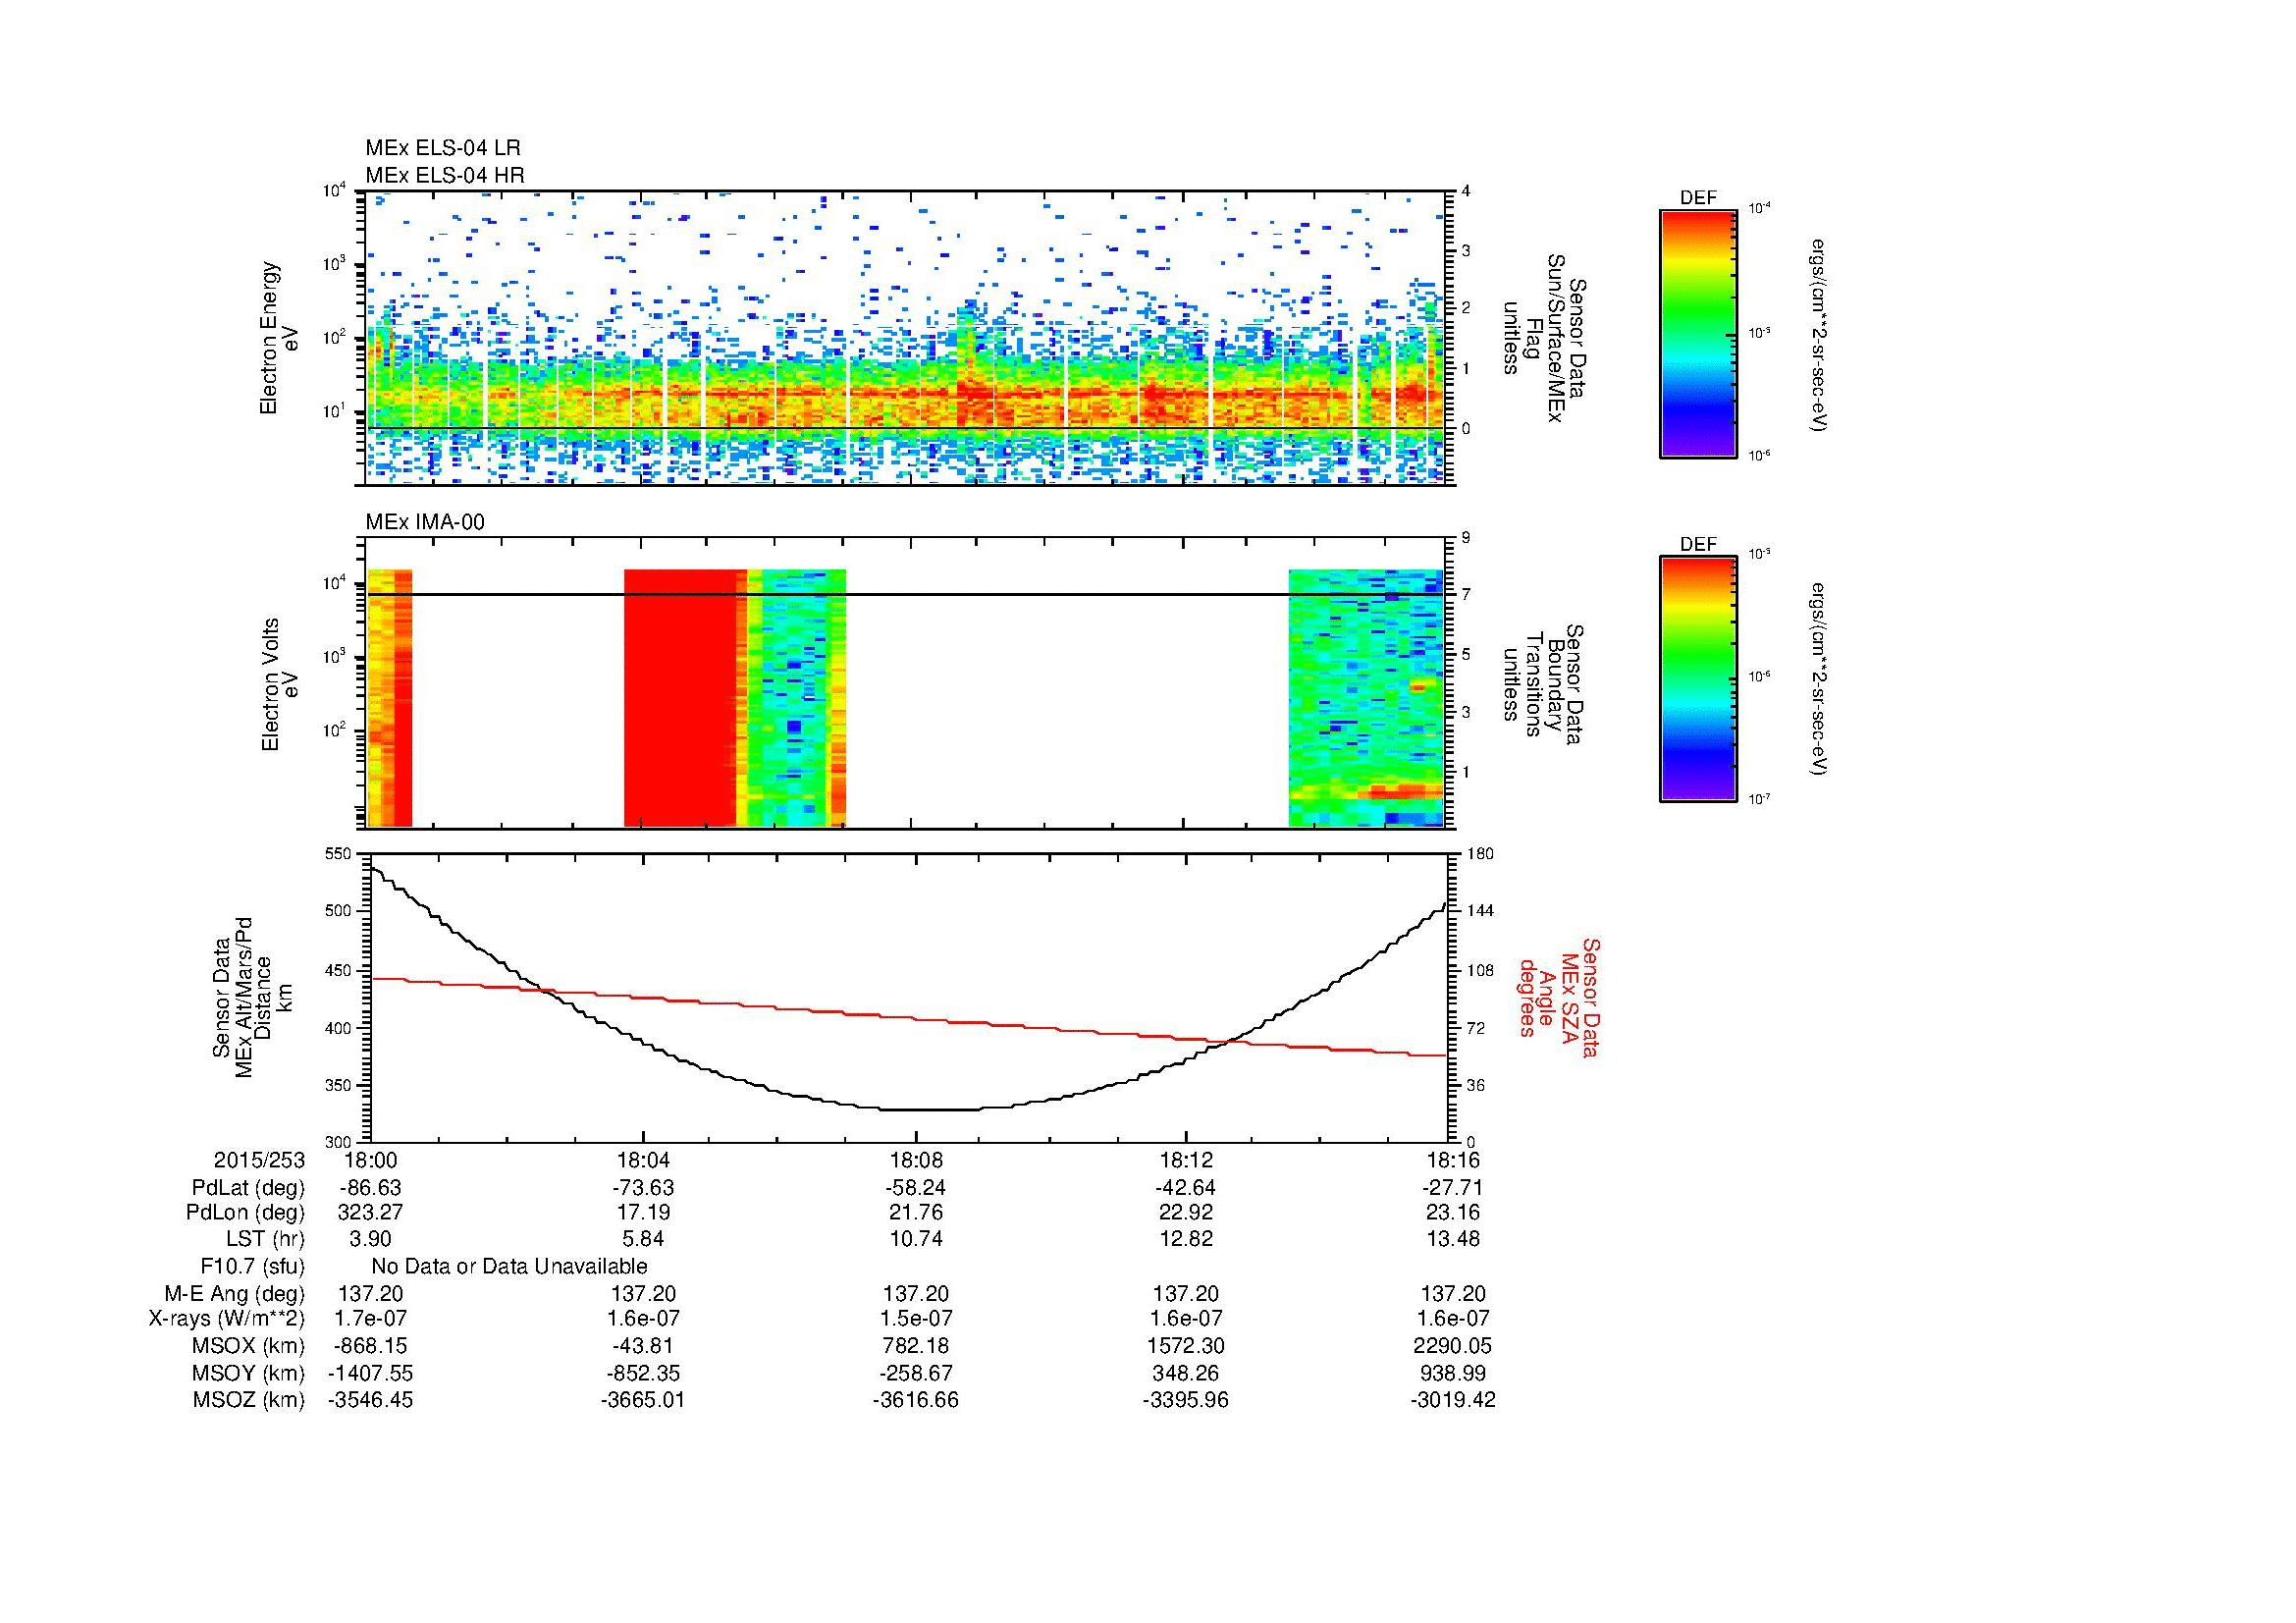Screen dimensions: 2296x1623
Task: Click the large red block in IMA panel
Action: pos(681,698)
